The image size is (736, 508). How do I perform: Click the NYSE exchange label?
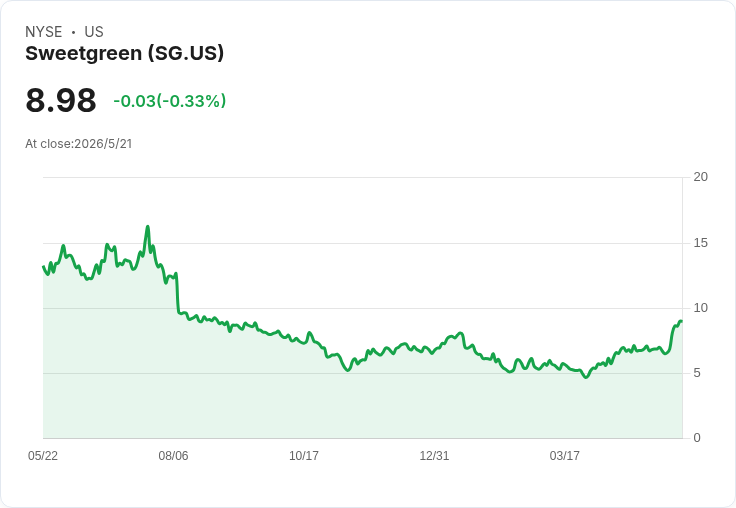(44, 32)
